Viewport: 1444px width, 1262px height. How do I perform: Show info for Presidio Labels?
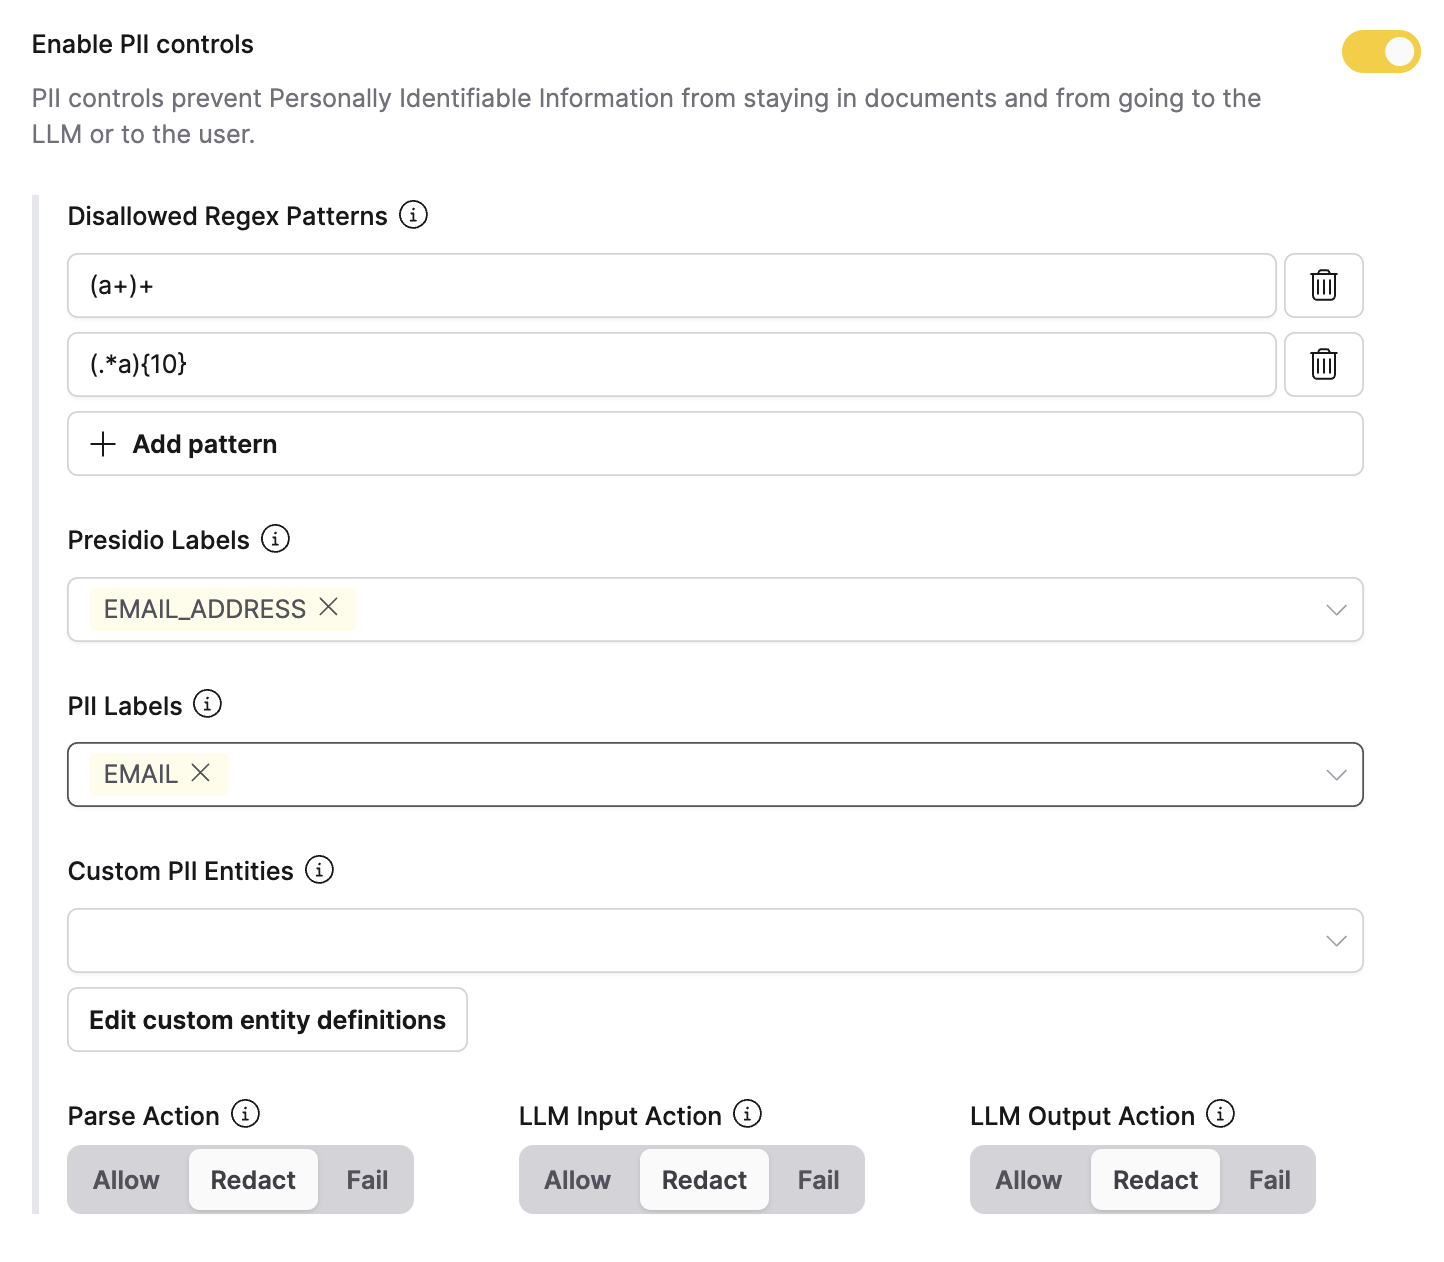coord(275,539)
